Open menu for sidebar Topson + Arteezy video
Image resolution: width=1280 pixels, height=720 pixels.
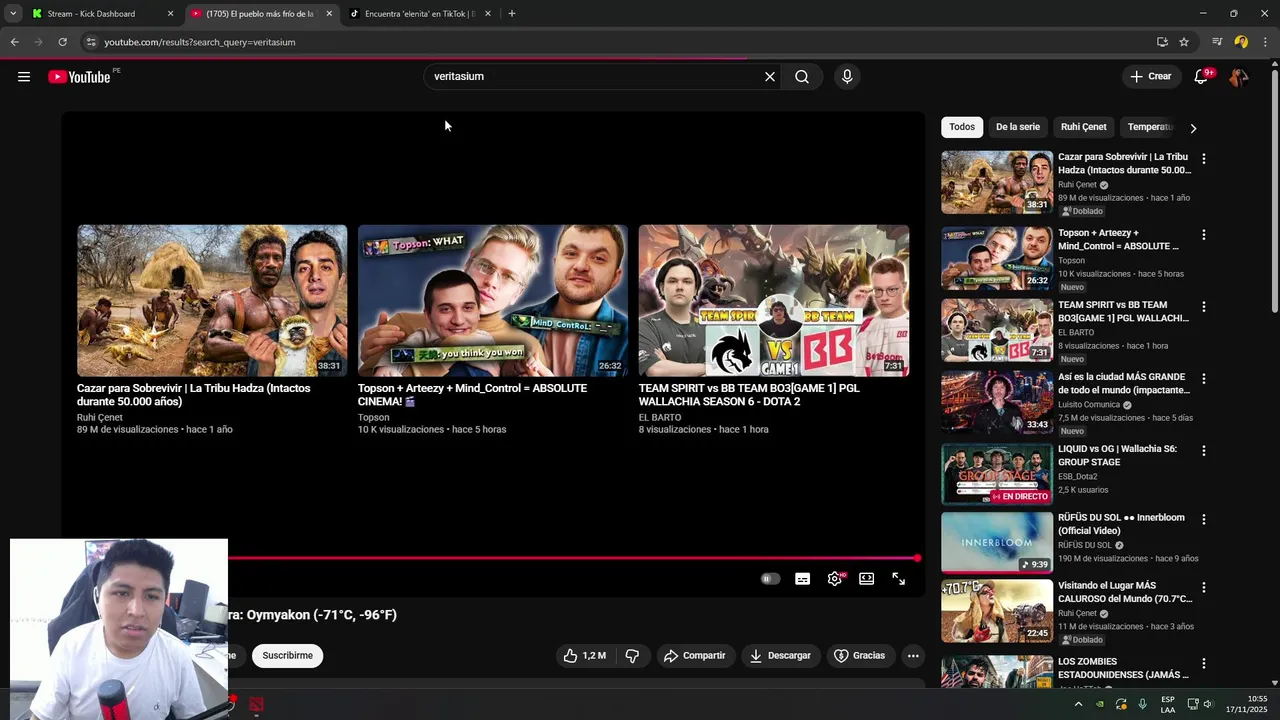coord(1204,235)
